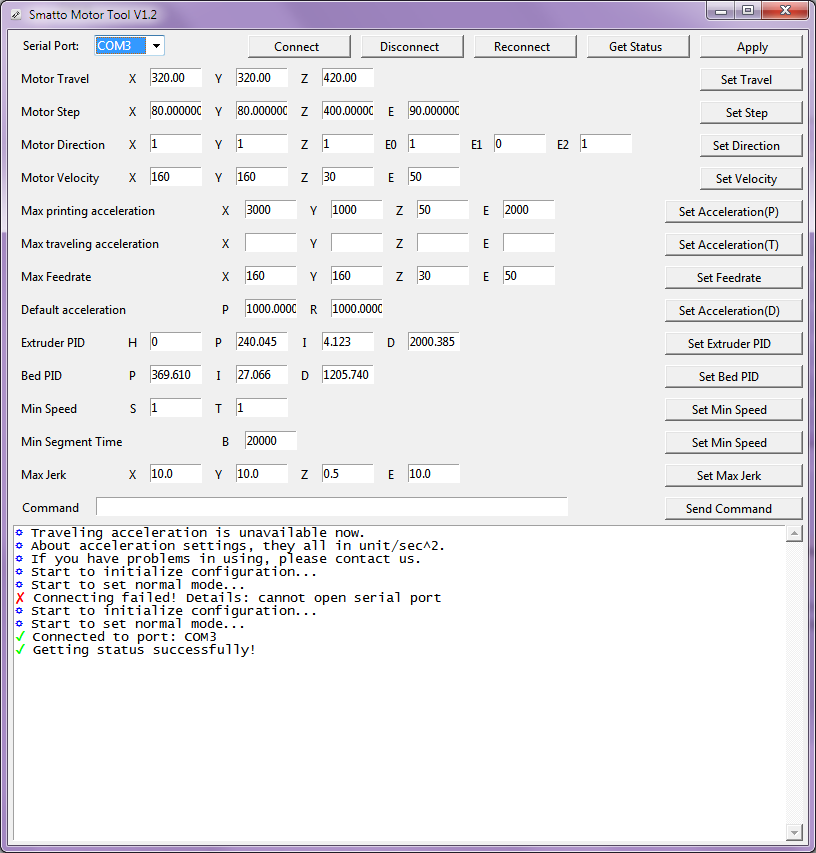Click Default acceleration P field
The width and height of the screenshot is (816, 853).
(270, 309)
